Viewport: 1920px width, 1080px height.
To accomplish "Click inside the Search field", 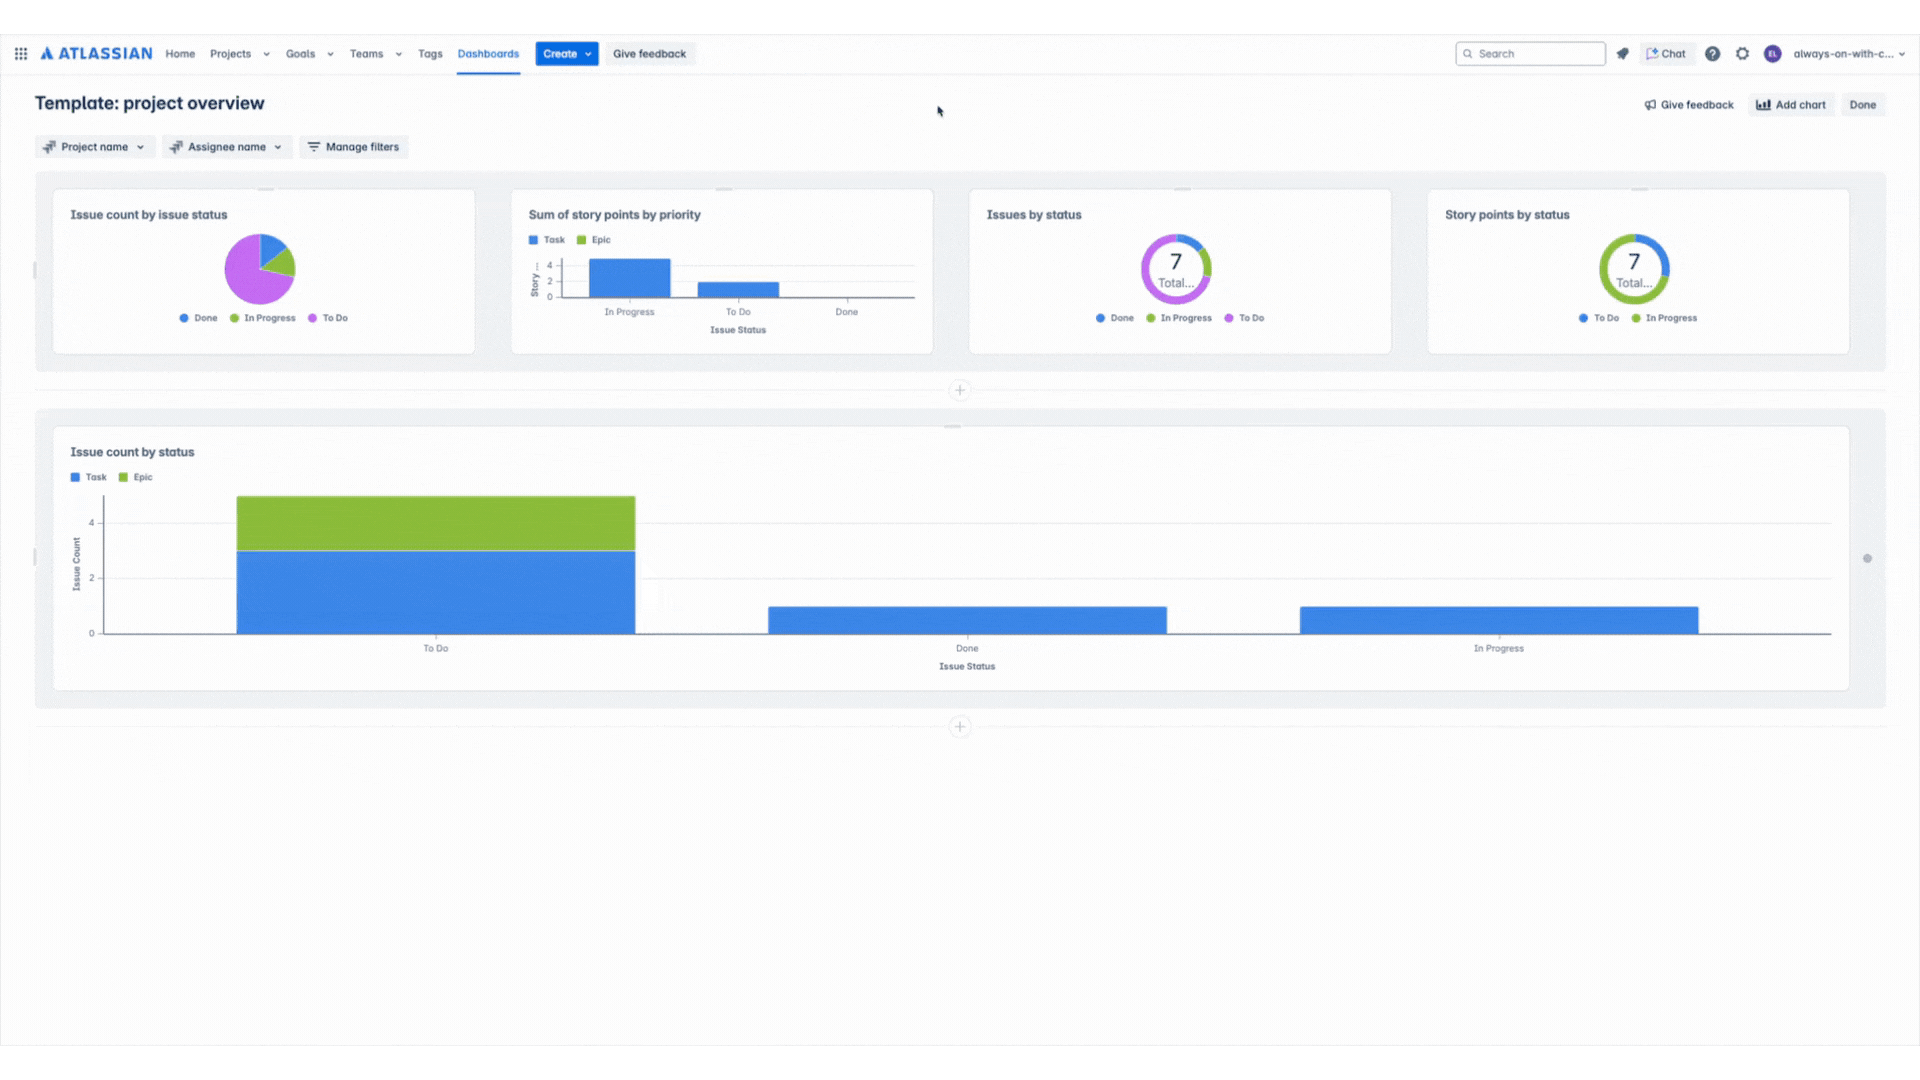I will (1530, 53).
